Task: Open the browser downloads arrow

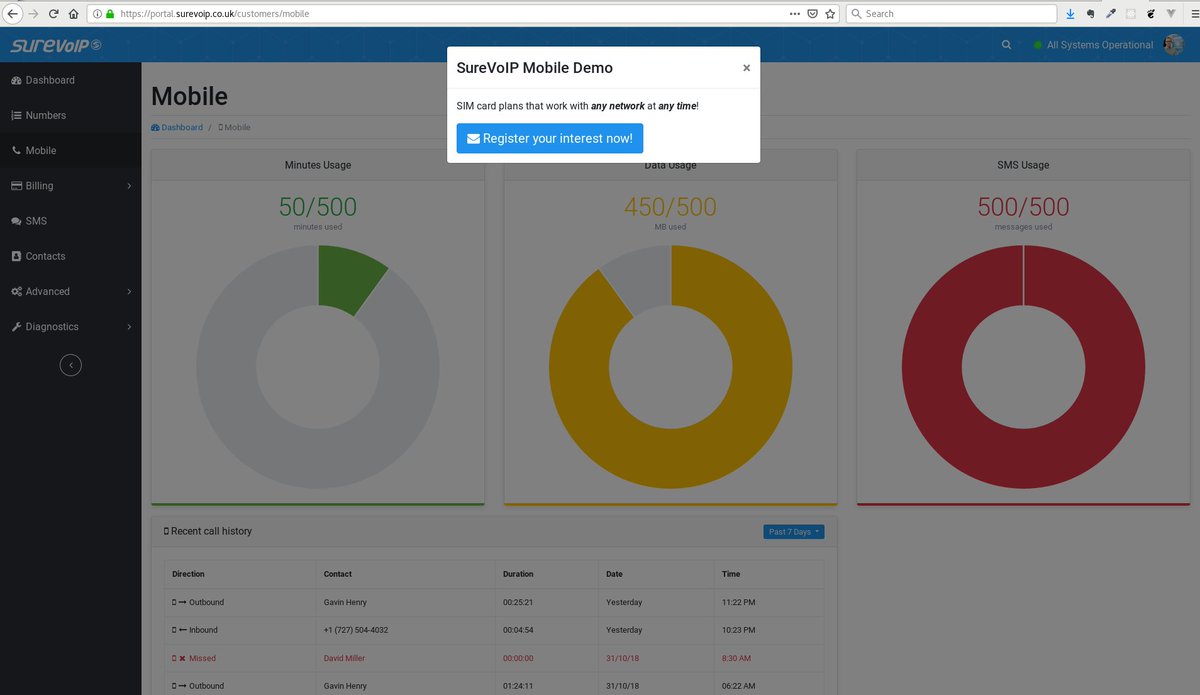Action: pyautogui.click(x=1070, y=14)
